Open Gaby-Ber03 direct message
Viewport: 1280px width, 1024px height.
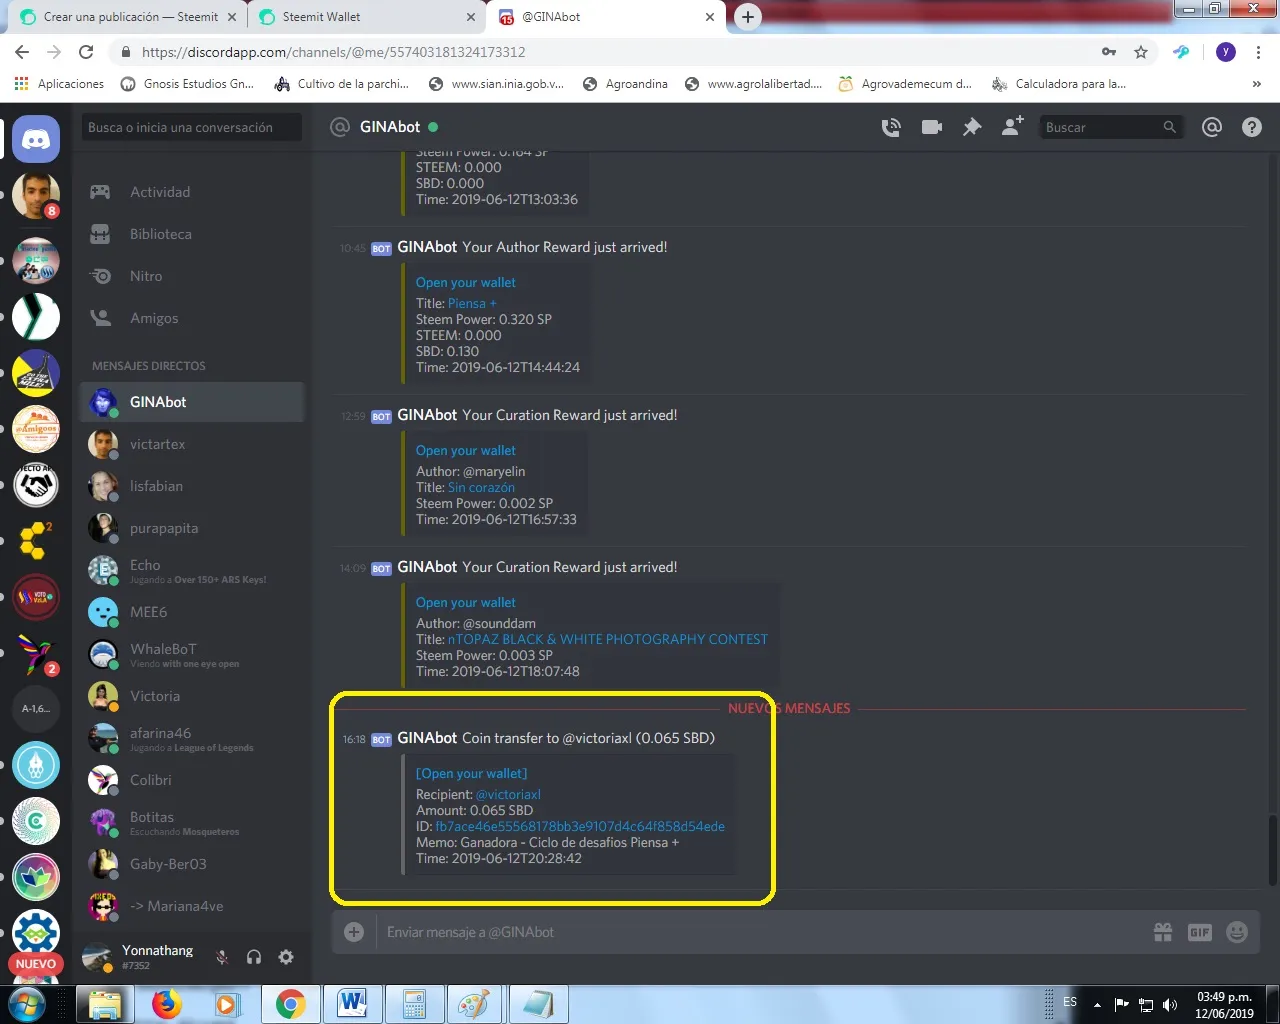click(191, 864)
